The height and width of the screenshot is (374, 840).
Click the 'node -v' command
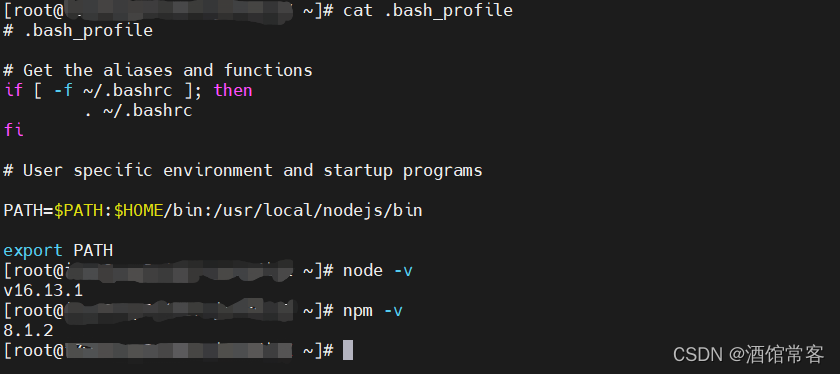coord(378,271)
